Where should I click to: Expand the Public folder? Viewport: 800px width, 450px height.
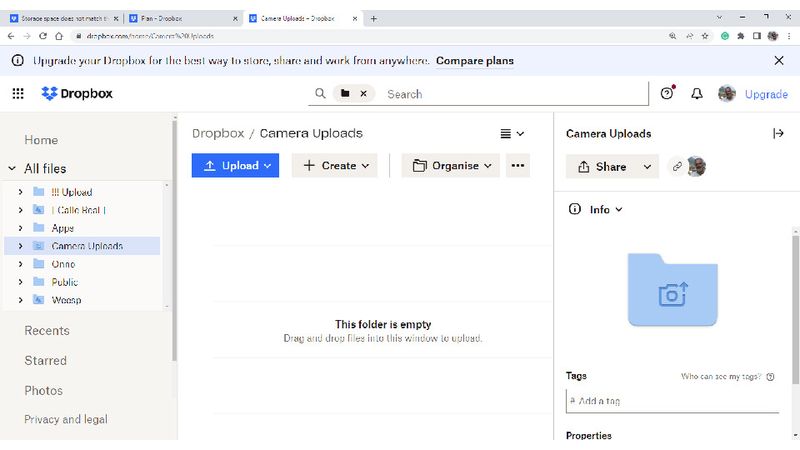point(20,282)
